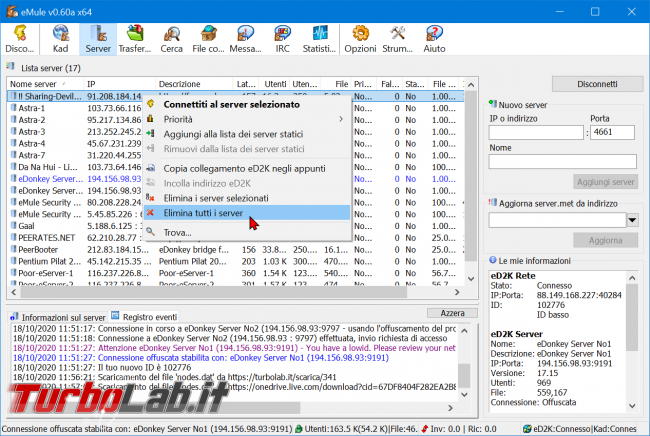Screen dimensions: 650x436
Task: Click the purple lowid warning log line
Action: coord(234,348)
